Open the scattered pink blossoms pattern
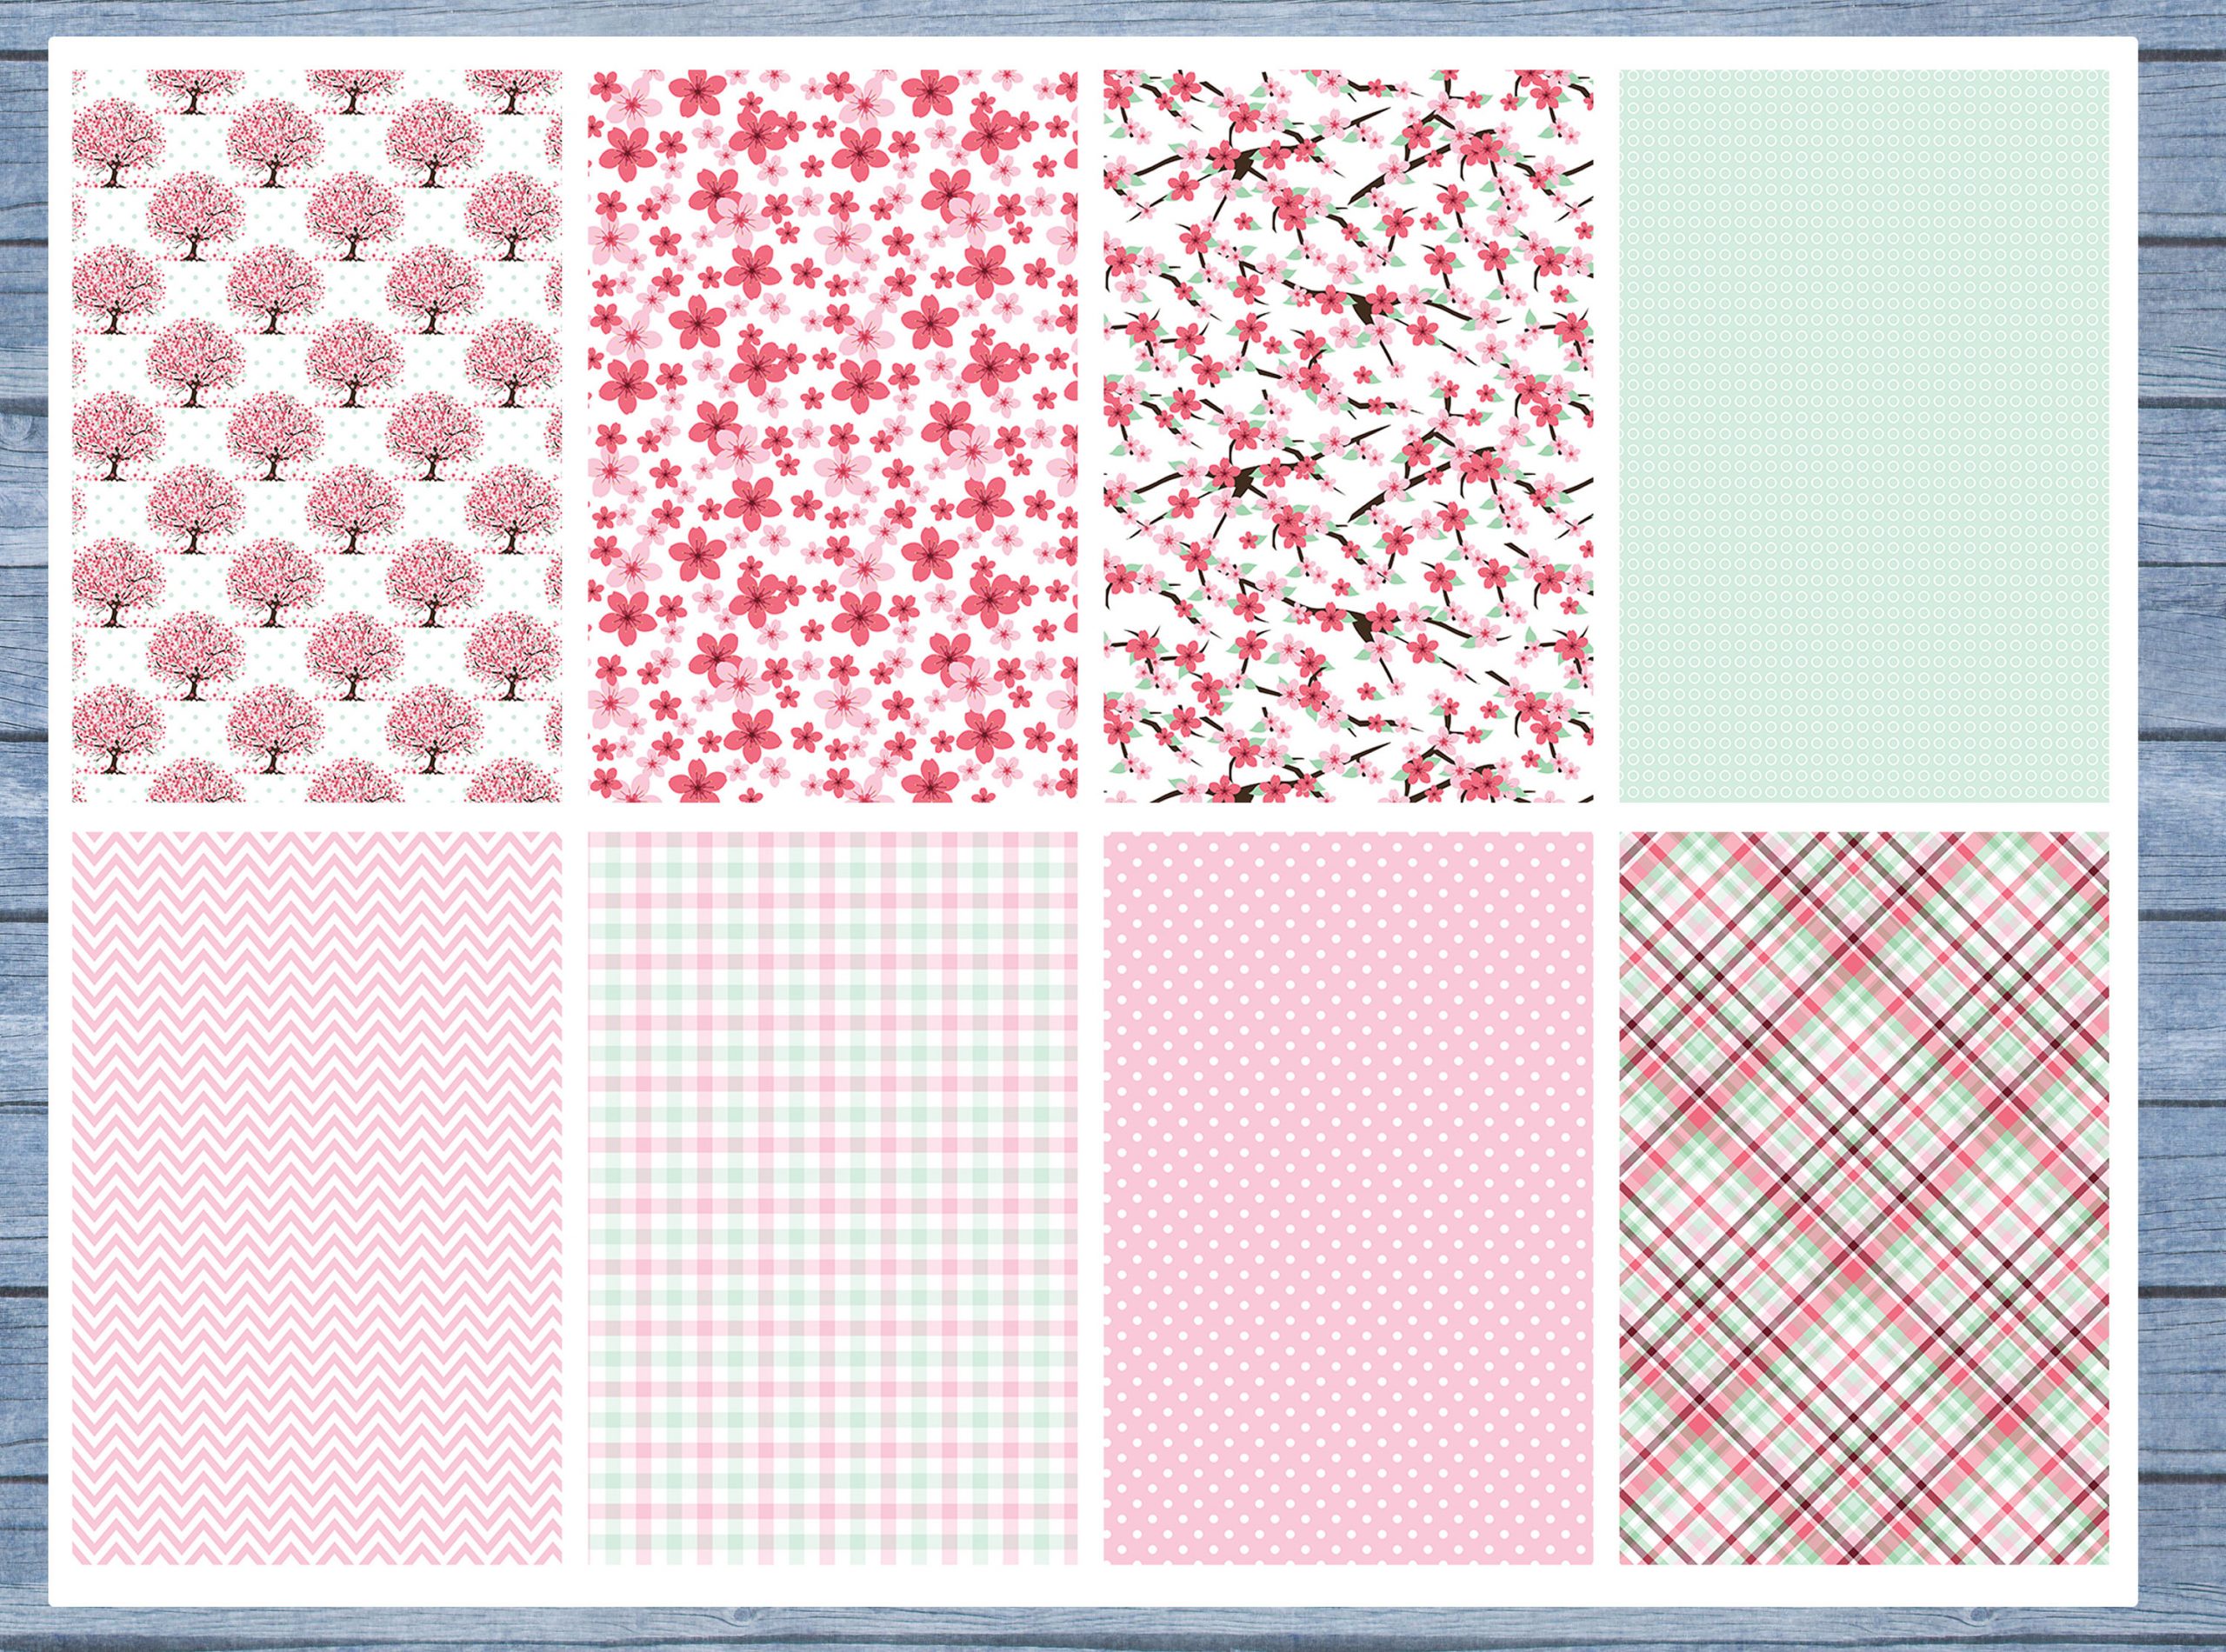This screenshot has height=1652, width=2226. coord(833,434)
